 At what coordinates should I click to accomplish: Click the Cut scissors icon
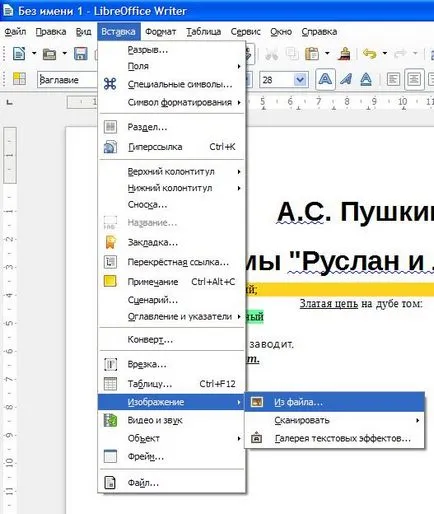[x=271, y=54]
